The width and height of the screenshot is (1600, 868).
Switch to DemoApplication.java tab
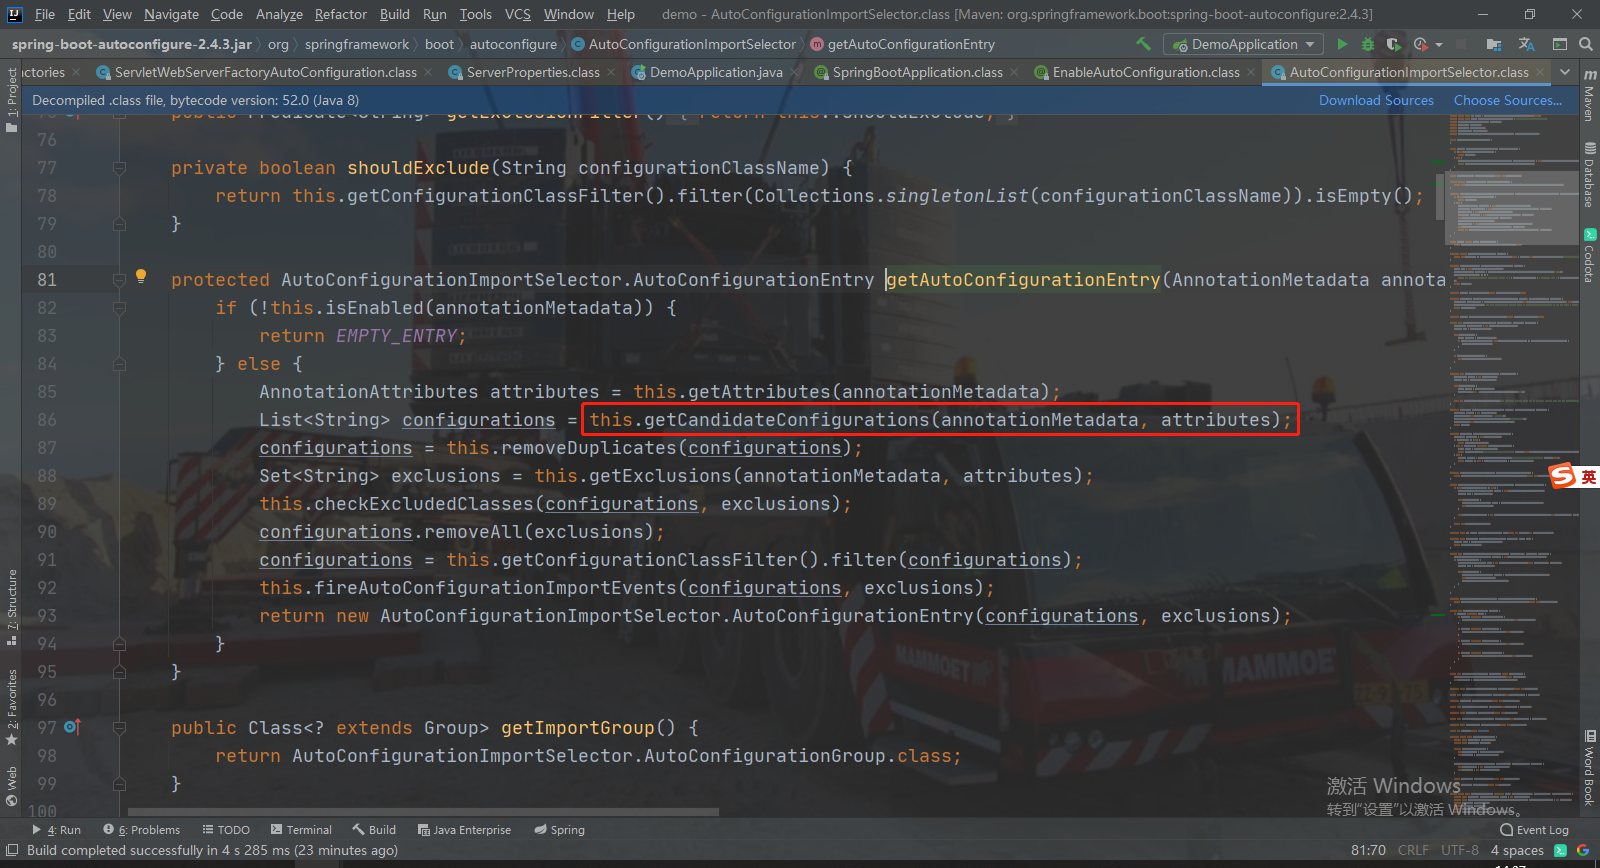[715, 72]
